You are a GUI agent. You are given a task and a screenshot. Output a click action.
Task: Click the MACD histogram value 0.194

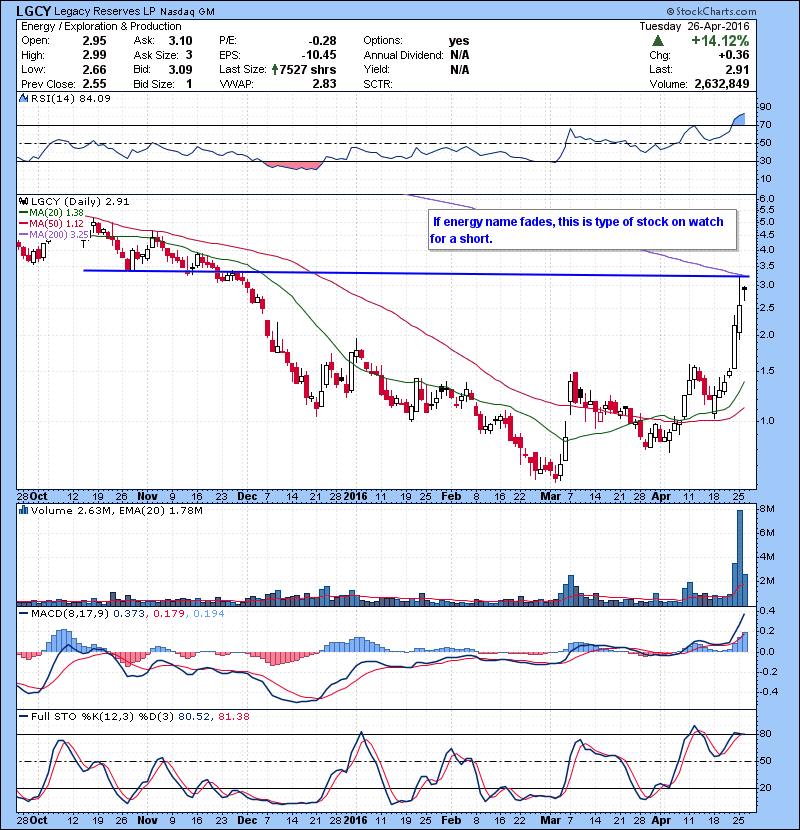pos(209,614)
